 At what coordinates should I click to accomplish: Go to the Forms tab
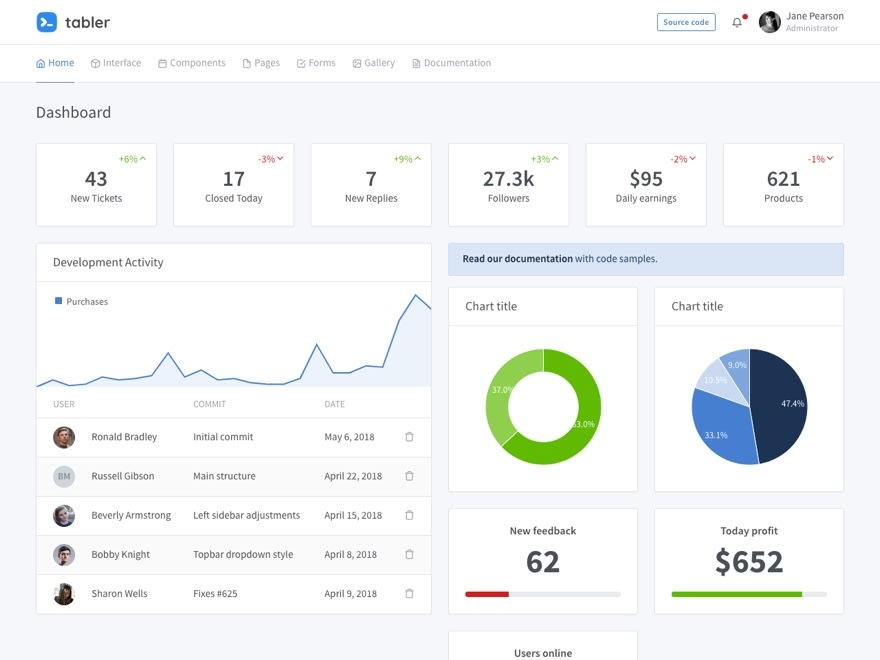(x=316, y=63)
